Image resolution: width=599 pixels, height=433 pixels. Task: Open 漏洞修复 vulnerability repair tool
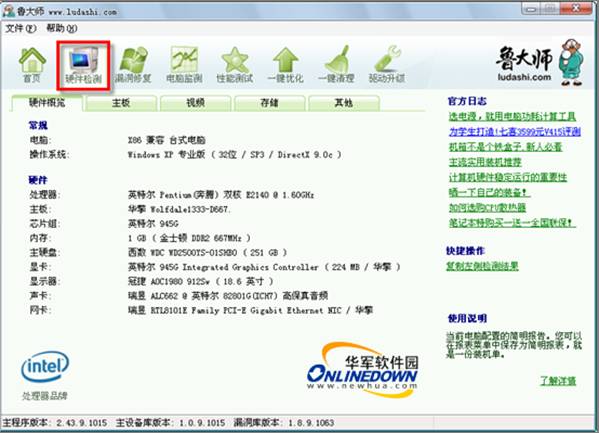click(x=133, y=65)
